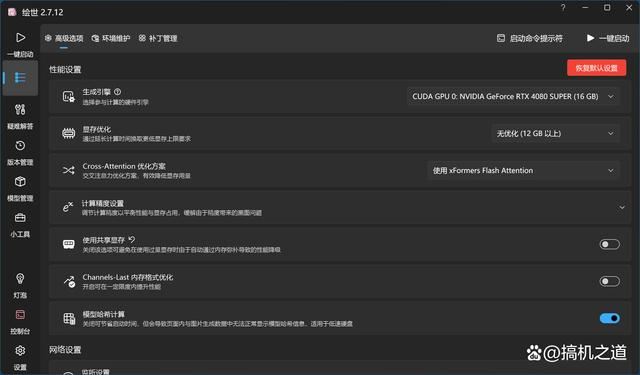Switch to the 环境维护 tab
Image resolution: width=640 pixels, height=375 pixels.
point(111,38)
